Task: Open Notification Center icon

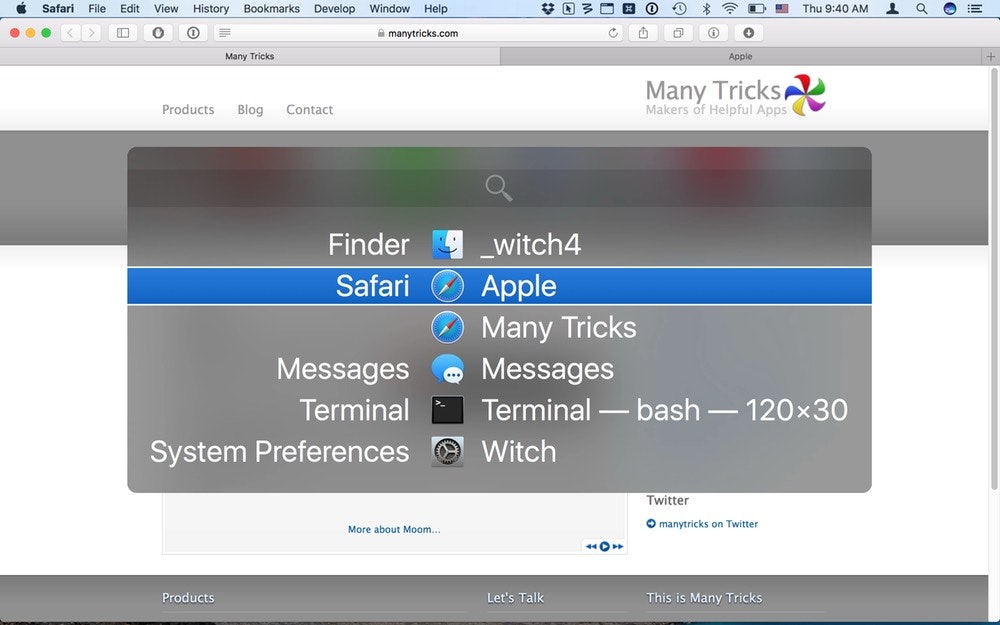Action: point(975,8)
